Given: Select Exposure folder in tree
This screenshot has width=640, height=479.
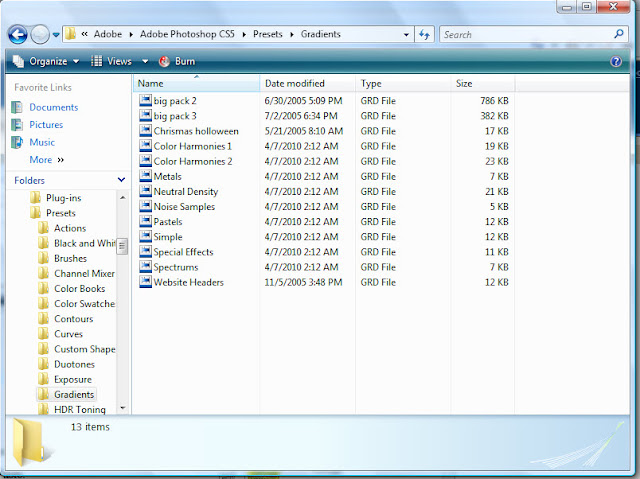Looking at the screenshot, I should (73, 379).
